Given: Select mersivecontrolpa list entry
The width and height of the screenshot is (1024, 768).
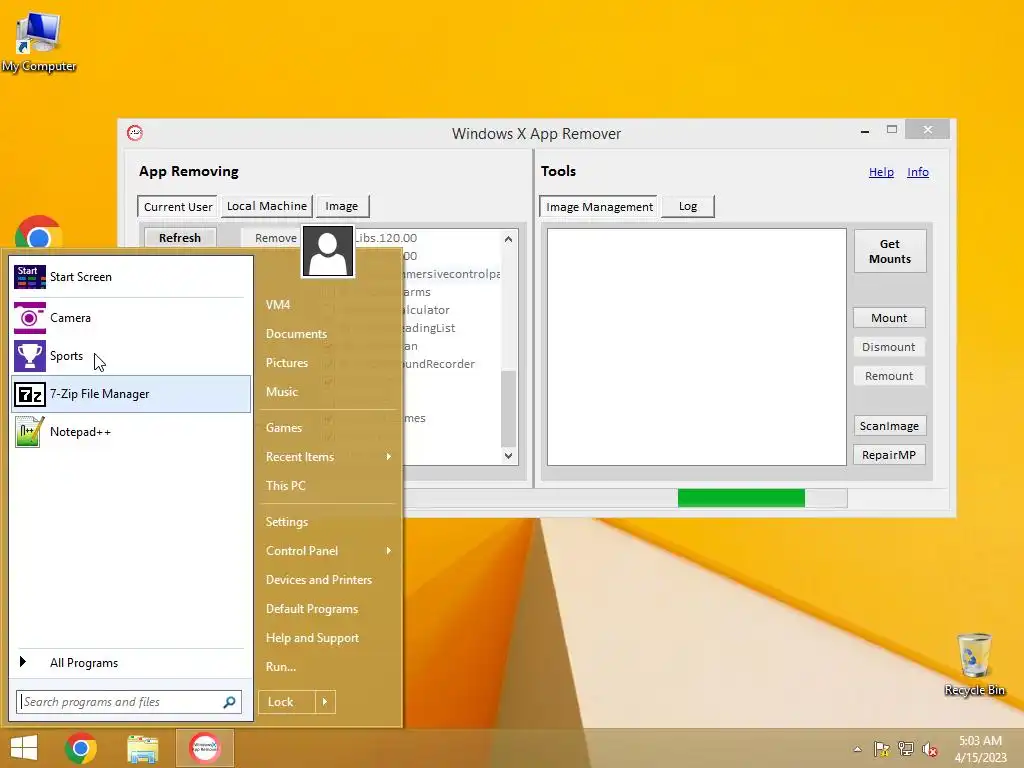Looking at the screenshot, I should 452,274.
